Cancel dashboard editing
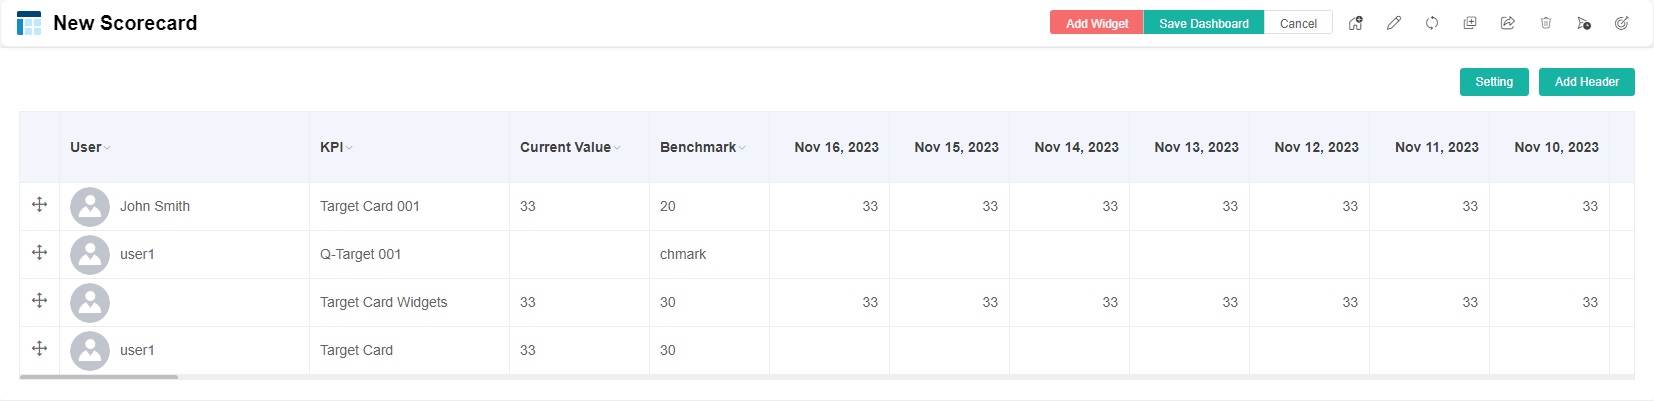The width and height of the screenshot is (1654, 401). tap(1298, 23)
